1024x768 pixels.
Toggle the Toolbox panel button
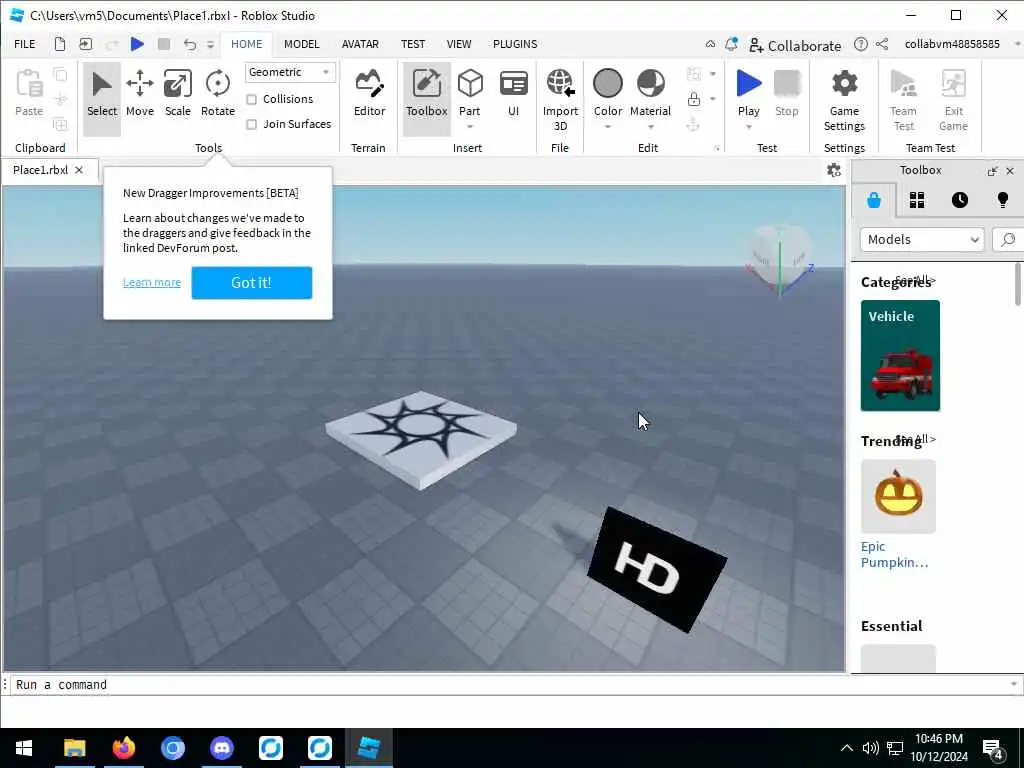coord(426,98)
